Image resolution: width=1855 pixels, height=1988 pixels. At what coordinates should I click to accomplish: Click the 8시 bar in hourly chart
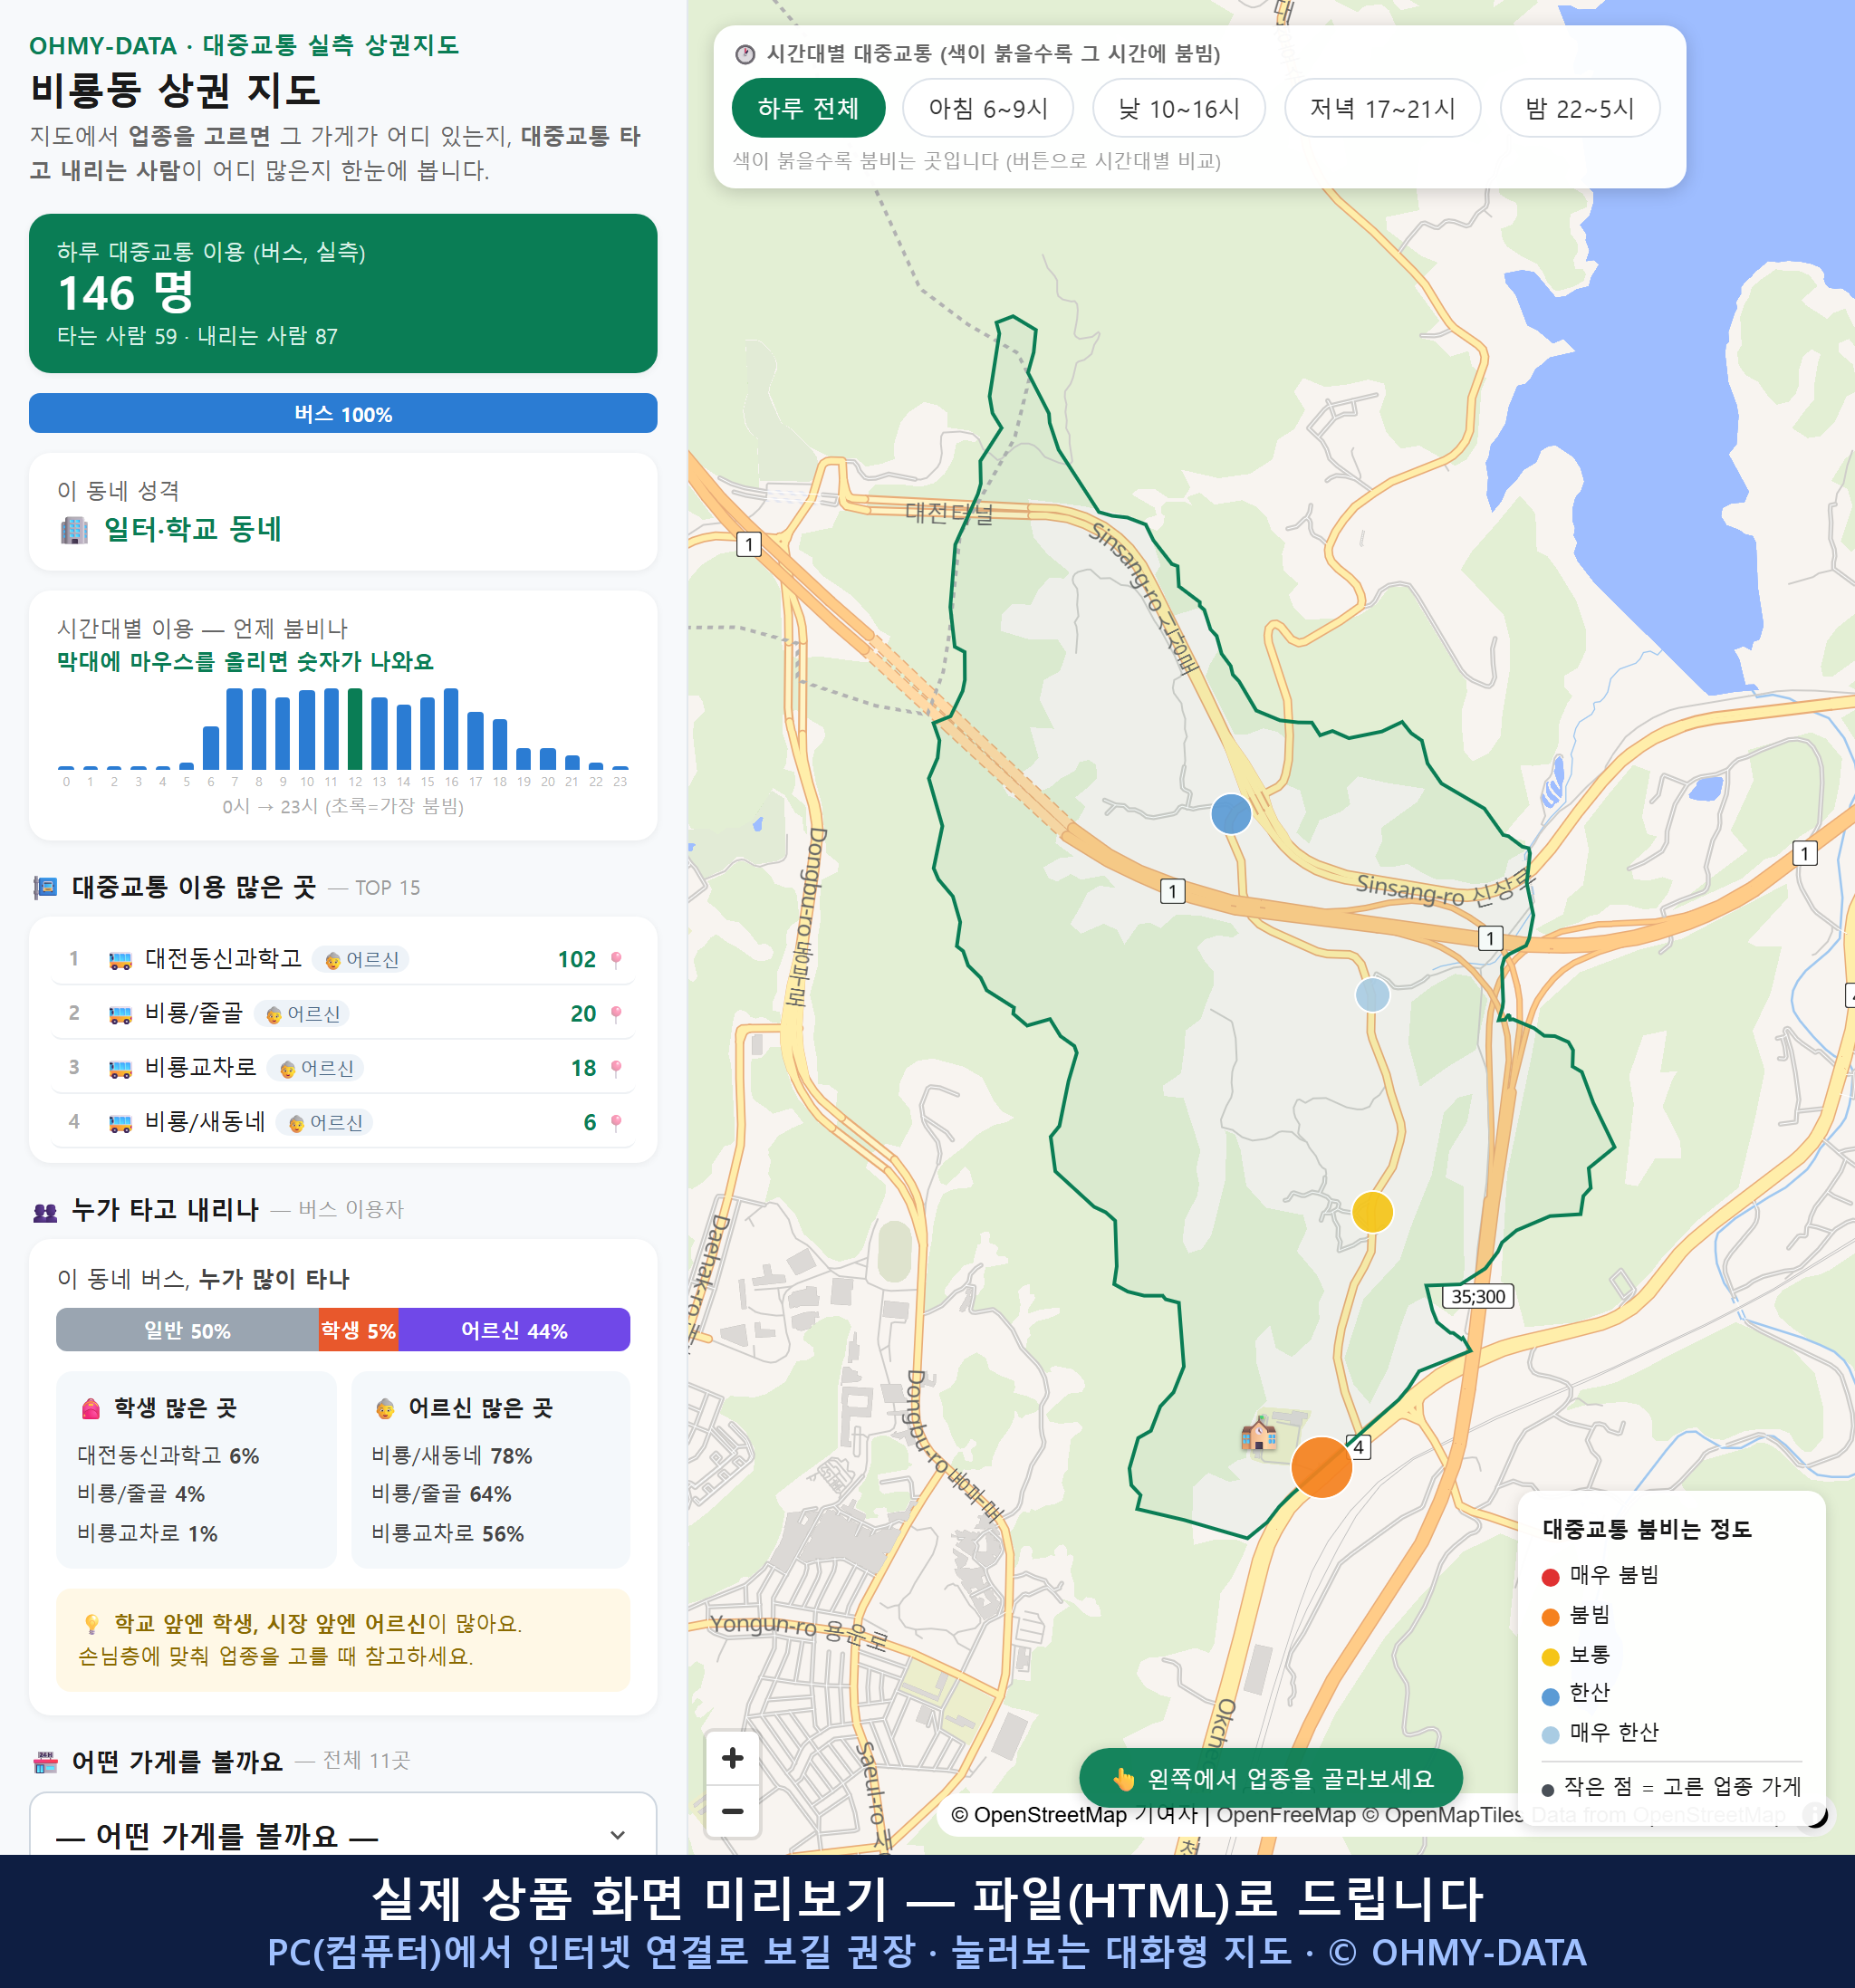pos(259,728)
